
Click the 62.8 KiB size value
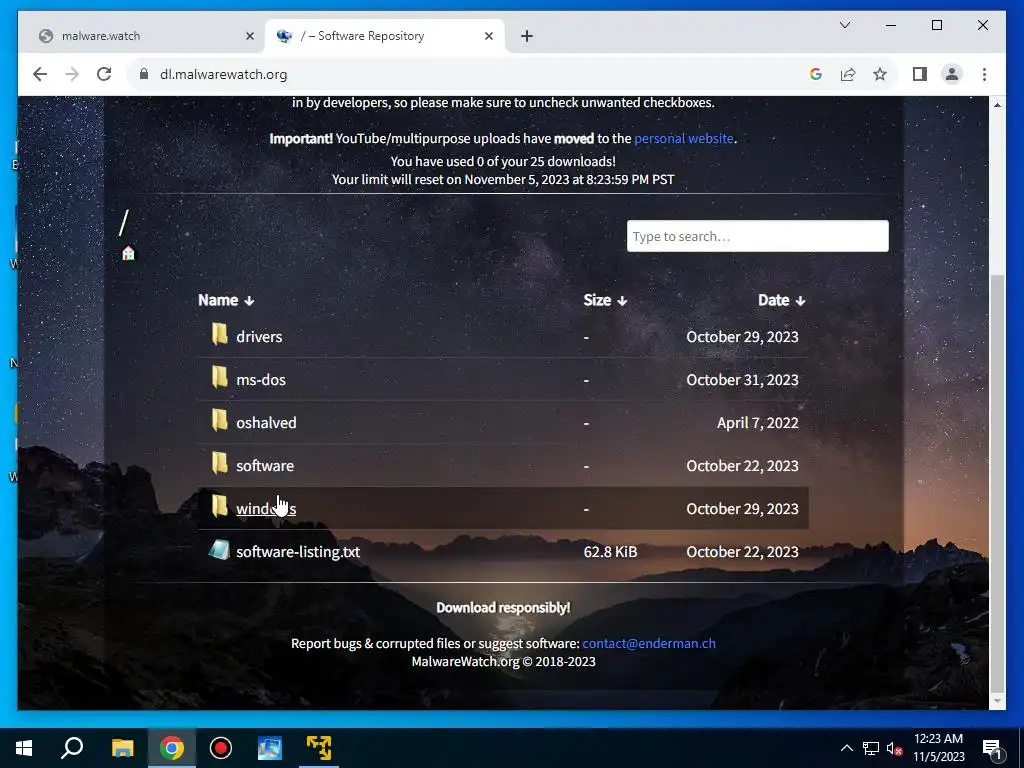[x=610, y=552]
